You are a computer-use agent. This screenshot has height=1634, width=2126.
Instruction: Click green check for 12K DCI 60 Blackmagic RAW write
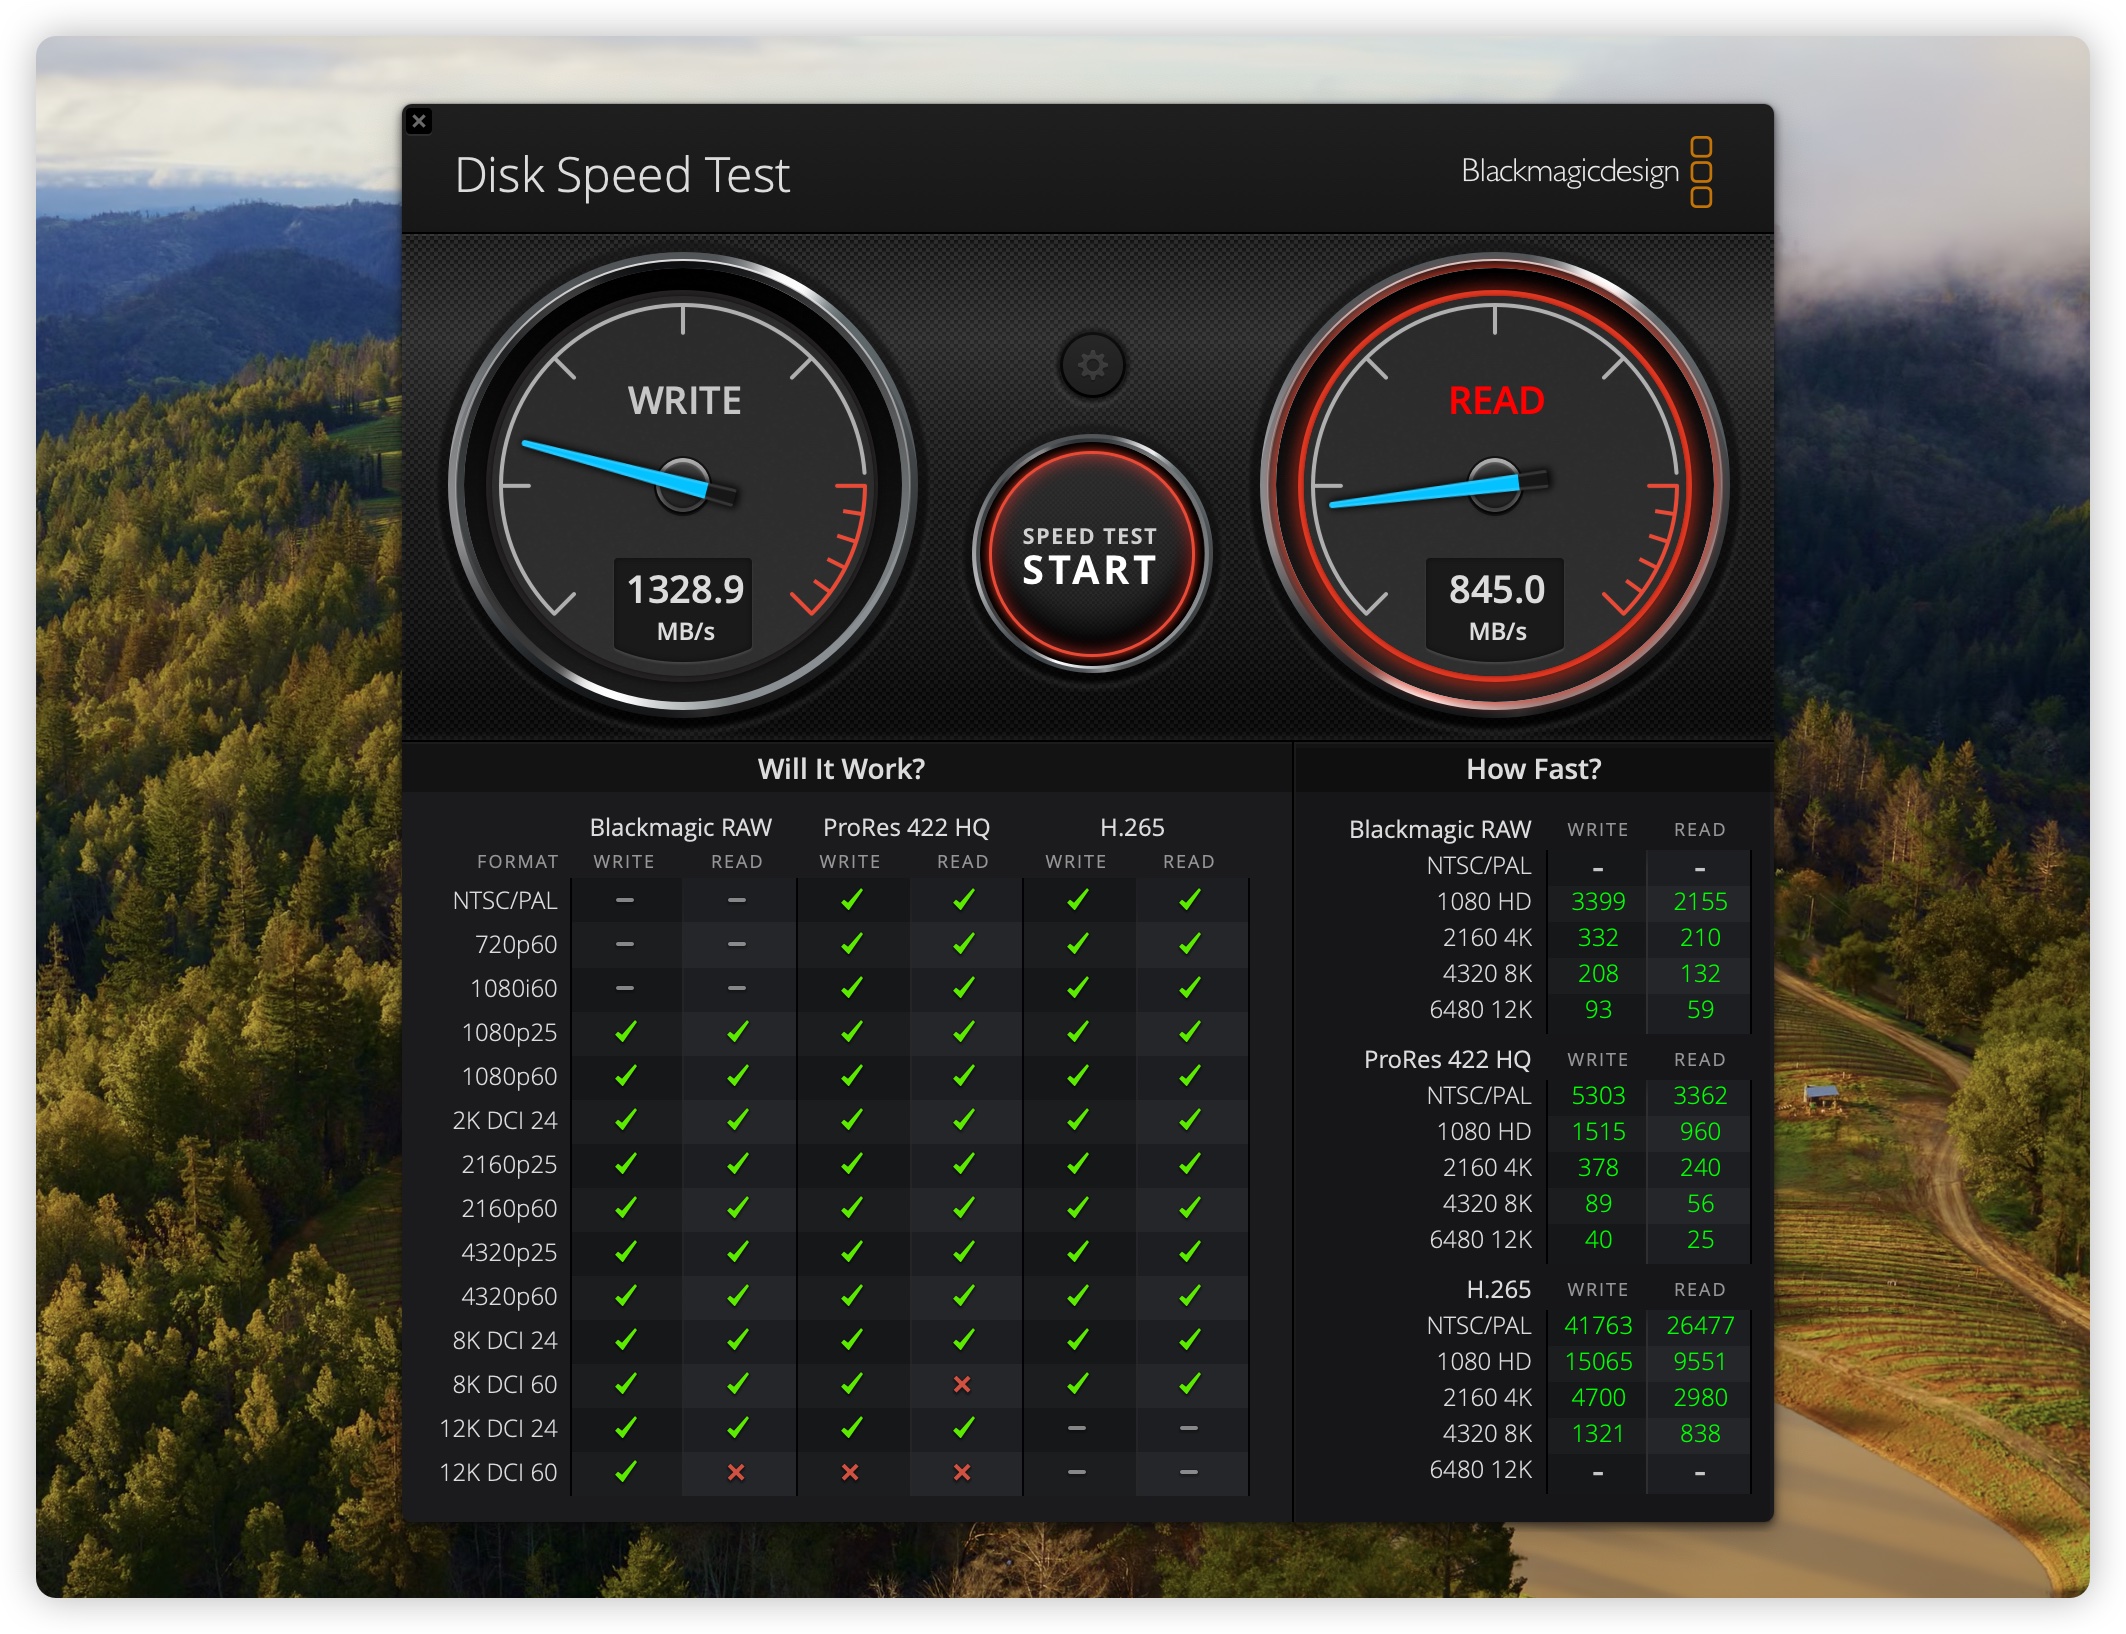tap(625, 1472)
